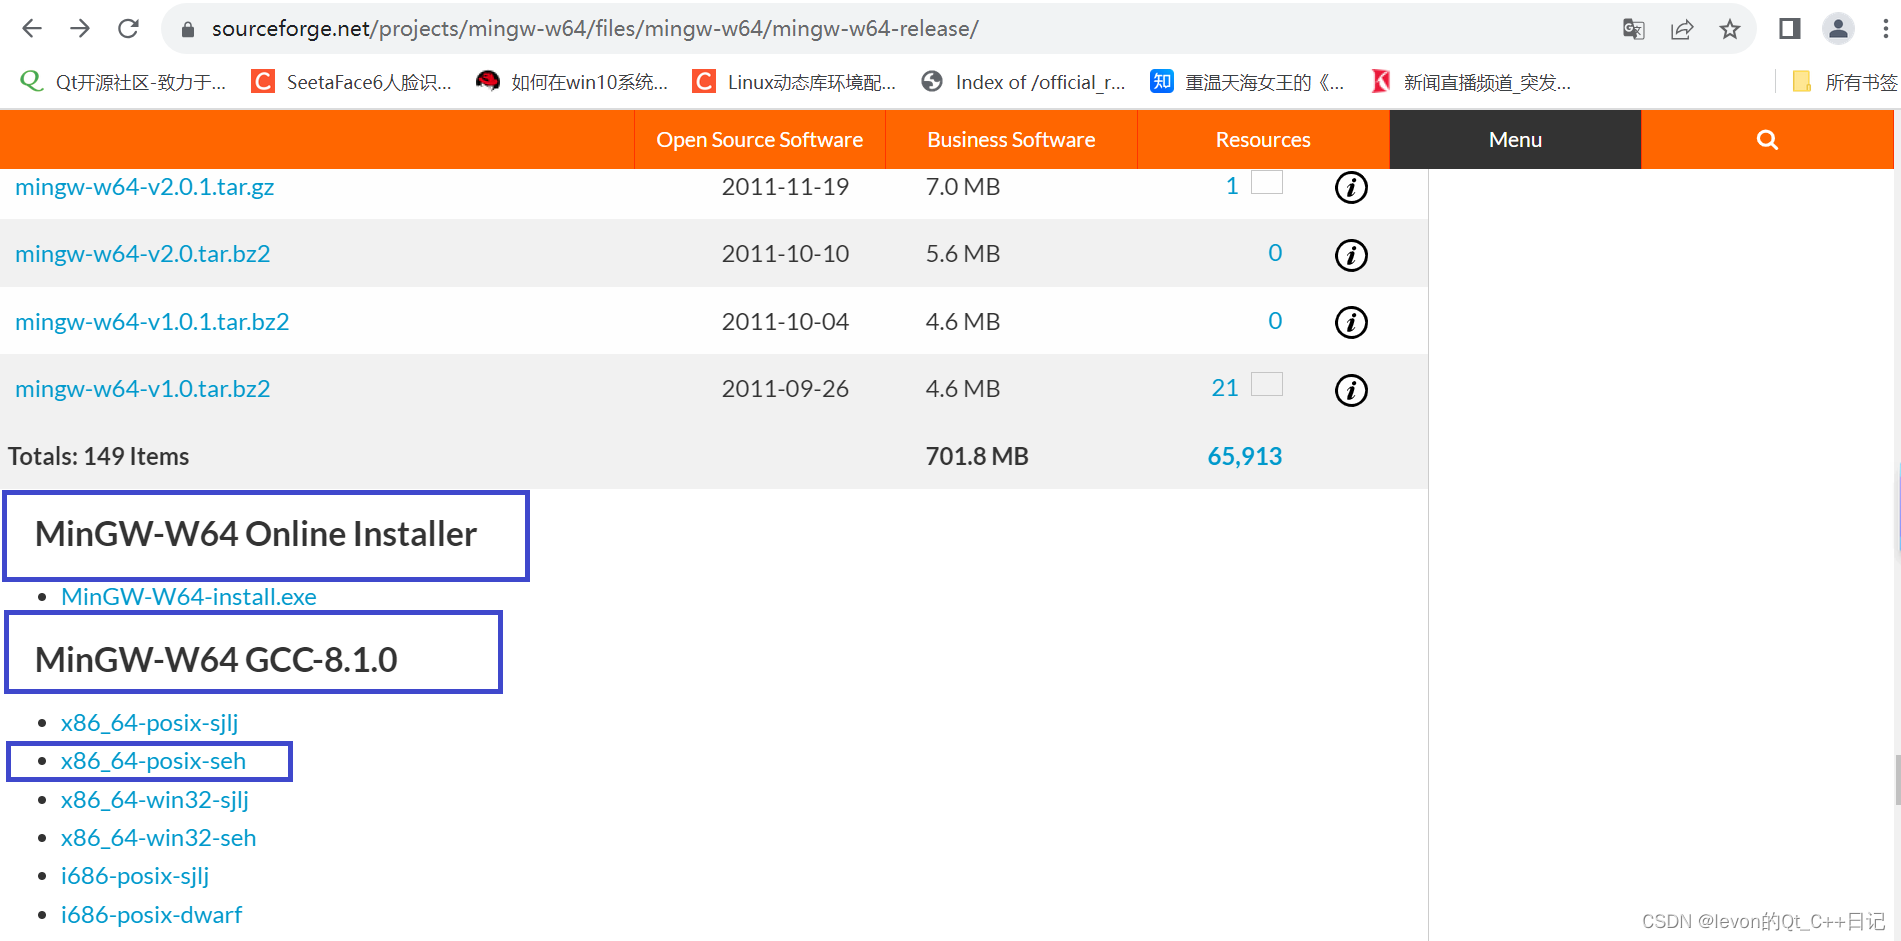Open browser side panel

[1790, 29]
